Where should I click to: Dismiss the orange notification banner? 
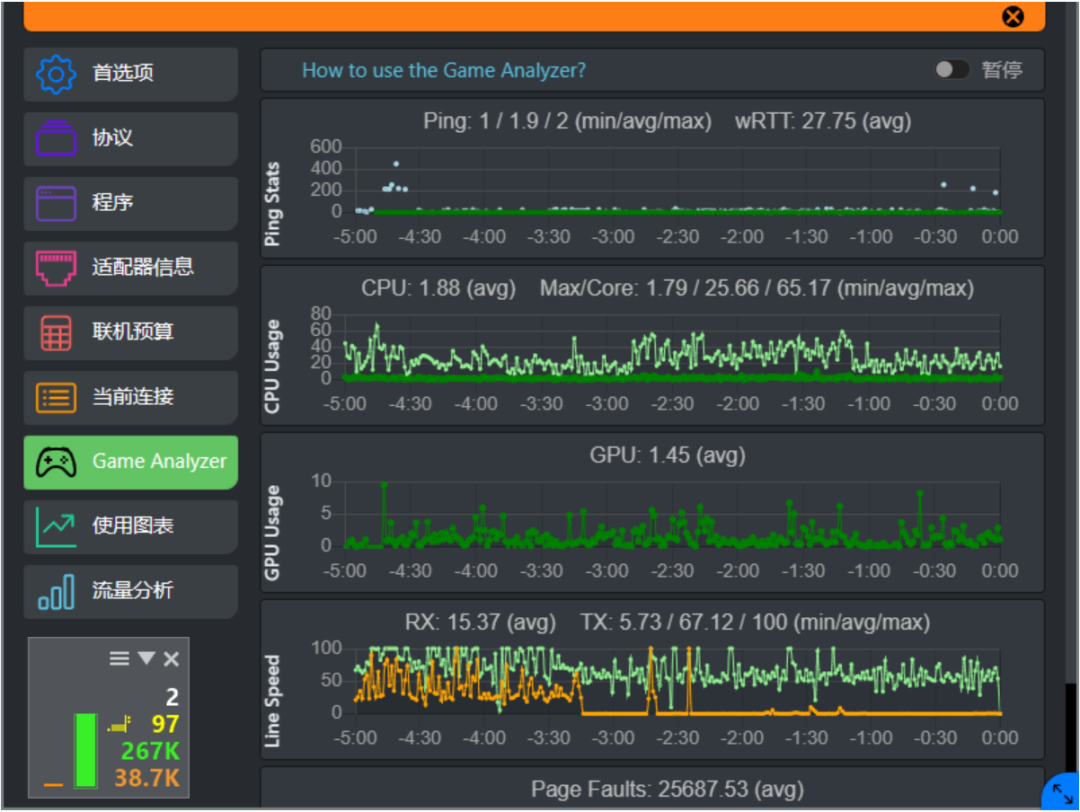(x=1012, y=17)
